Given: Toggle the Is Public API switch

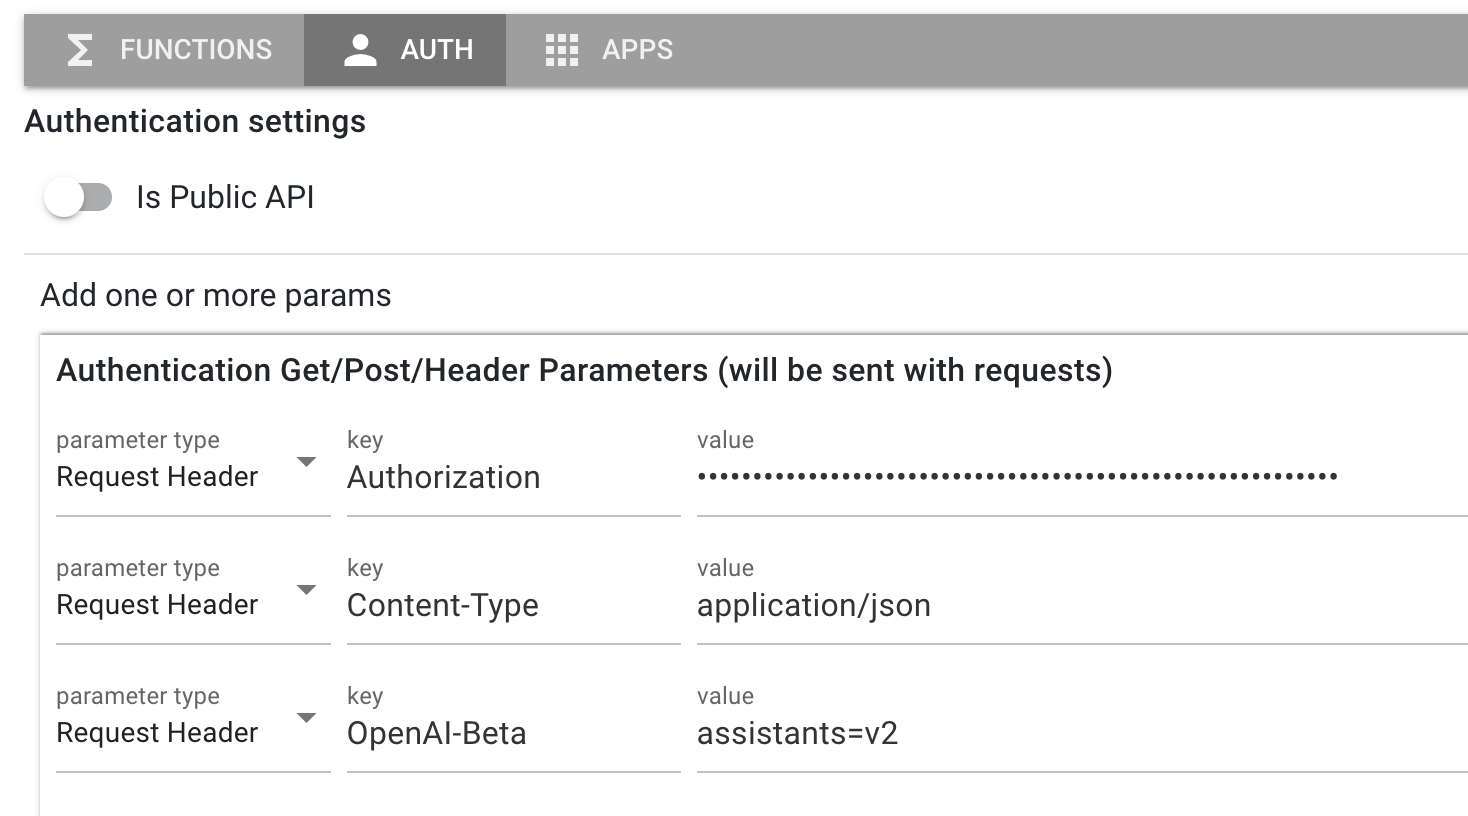Looking at the screenshot, I should coord(78,198).
